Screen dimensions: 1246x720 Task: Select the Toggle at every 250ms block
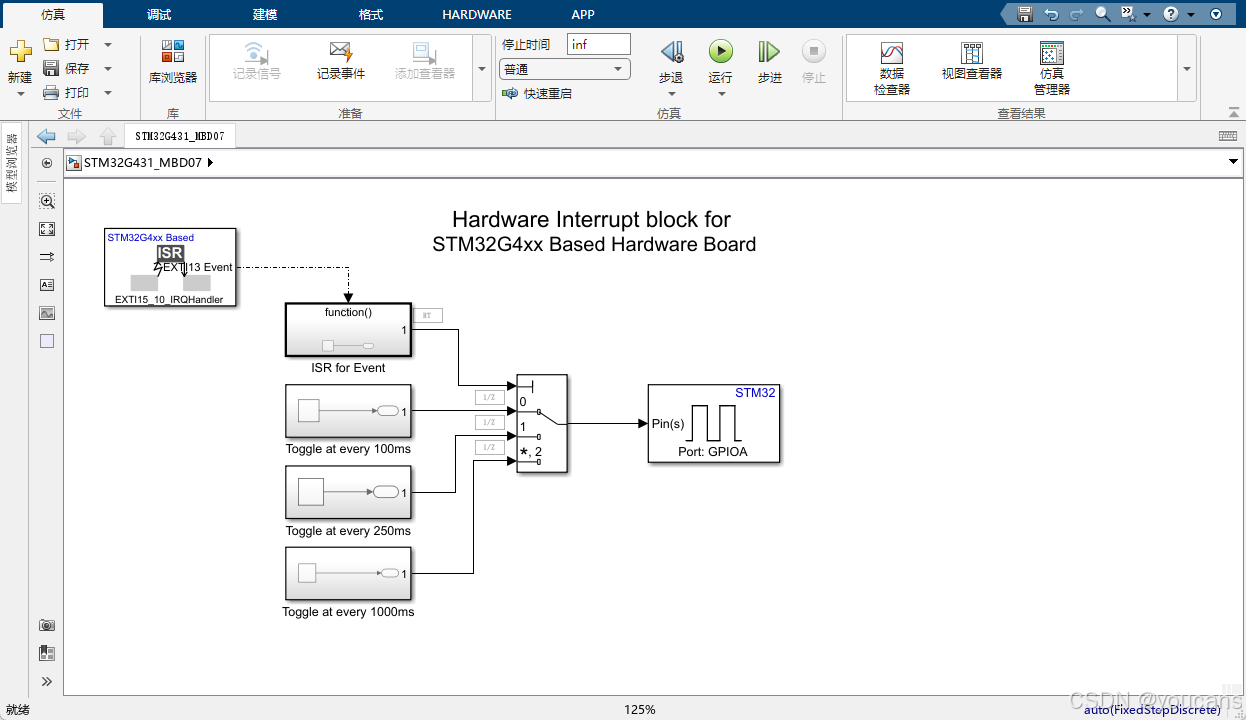(348, 493)
